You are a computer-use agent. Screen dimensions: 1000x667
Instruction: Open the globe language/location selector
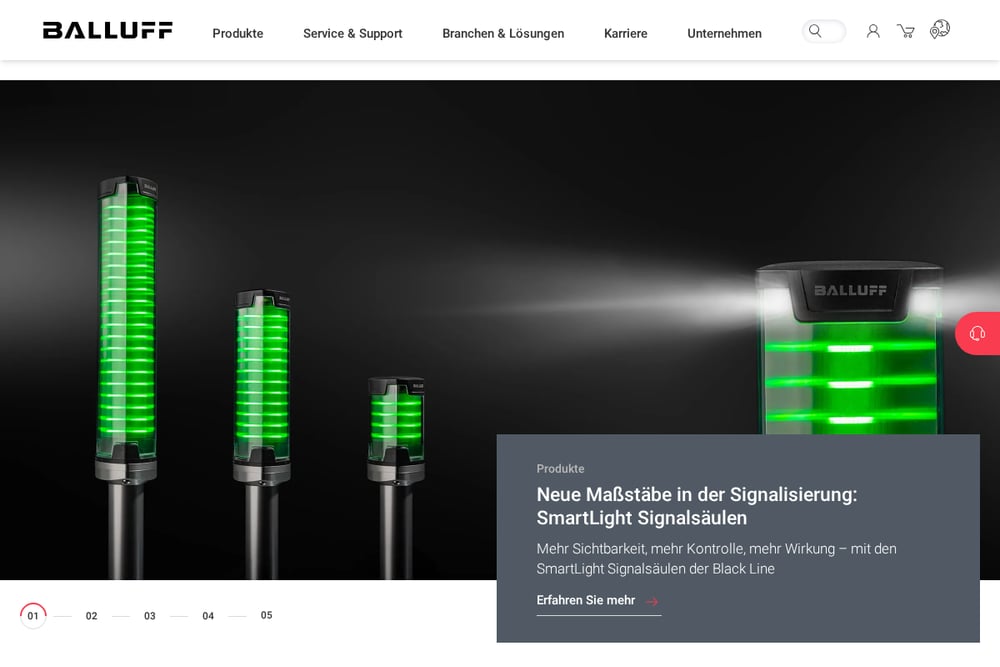pos(939,29)
